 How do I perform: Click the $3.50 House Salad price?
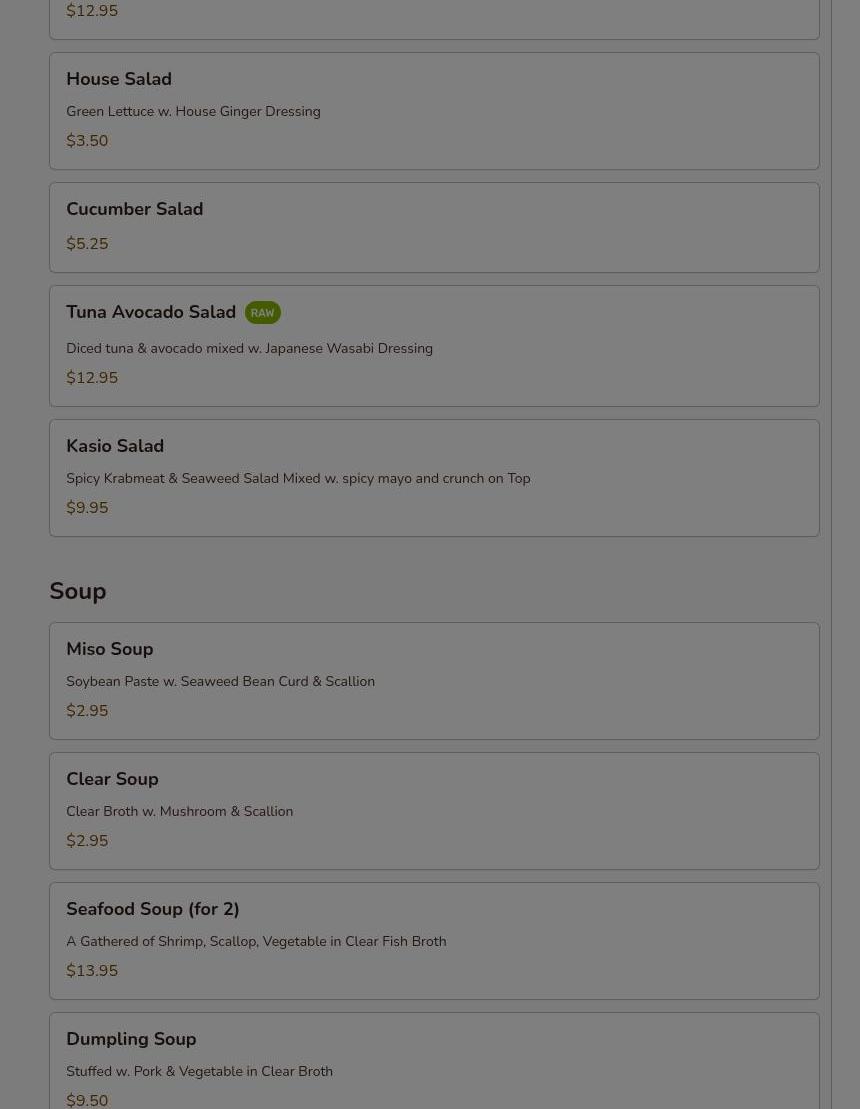87,141
